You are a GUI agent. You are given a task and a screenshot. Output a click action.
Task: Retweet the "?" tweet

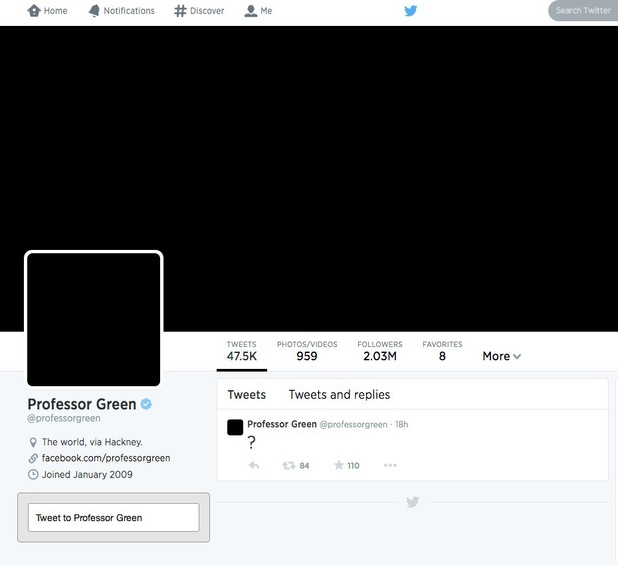[289, 465]
